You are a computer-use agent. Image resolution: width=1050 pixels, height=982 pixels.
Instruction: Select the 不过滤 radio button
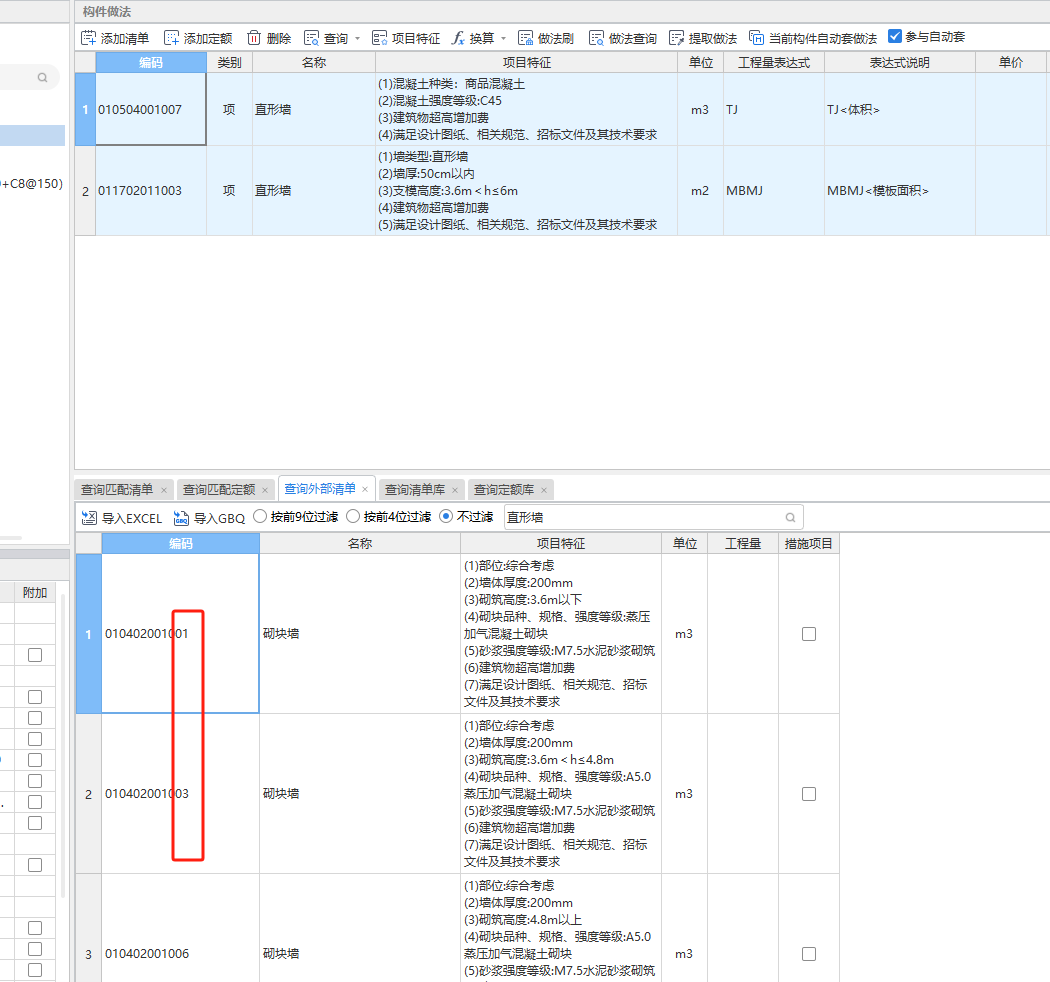(x=446, y=516)
